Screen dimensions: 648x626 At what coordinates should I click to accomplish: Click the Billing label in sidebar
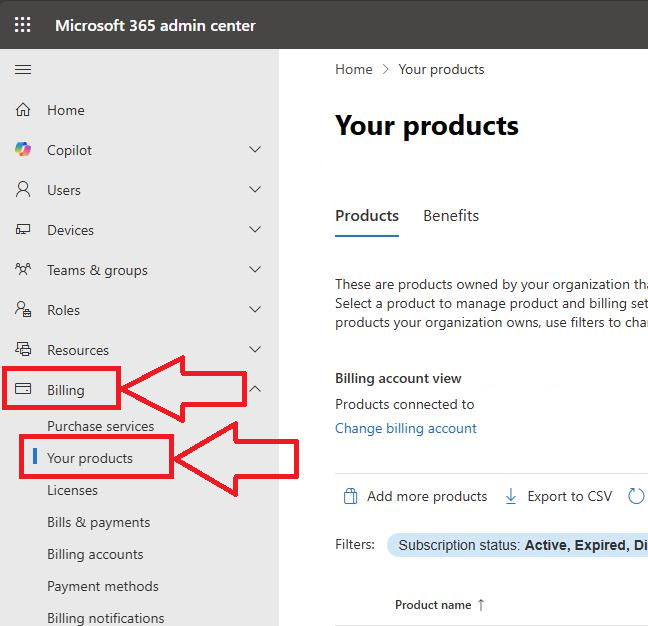pyautogui.click(x=66, y=390)
